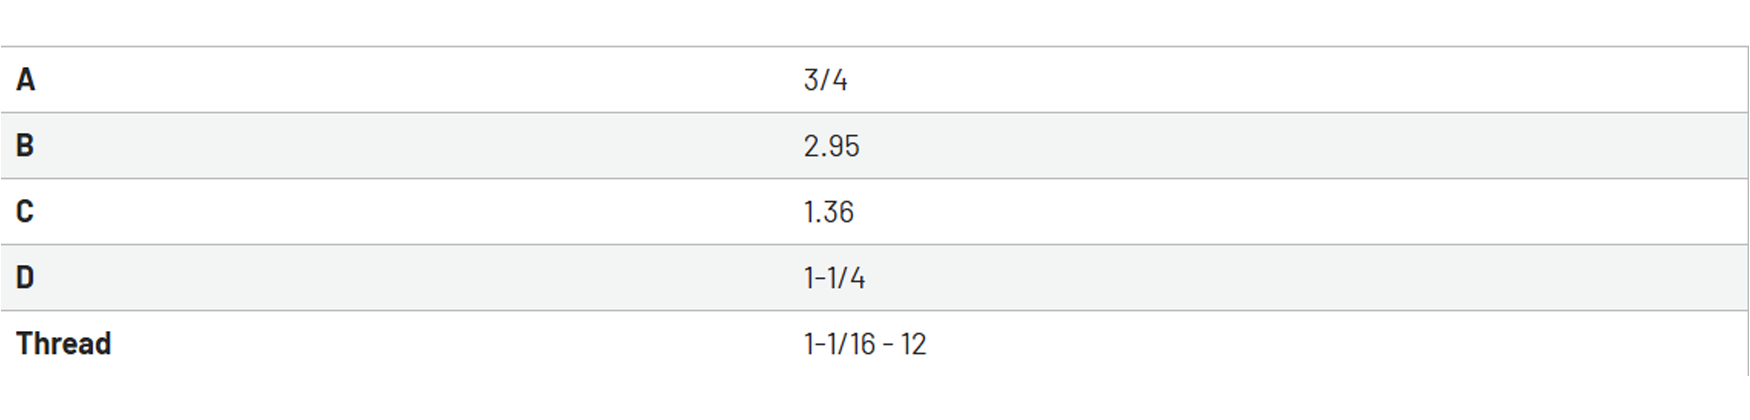Viewport: 1750px width, 420px height.
Task: Select the '1-1/4' value for D
Action: pos(834,278)
